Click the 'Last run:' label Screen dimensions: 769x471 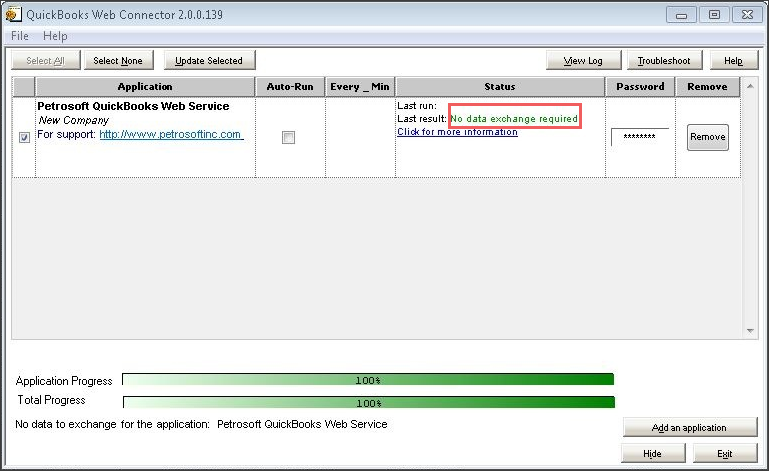[x=416, y=105]
